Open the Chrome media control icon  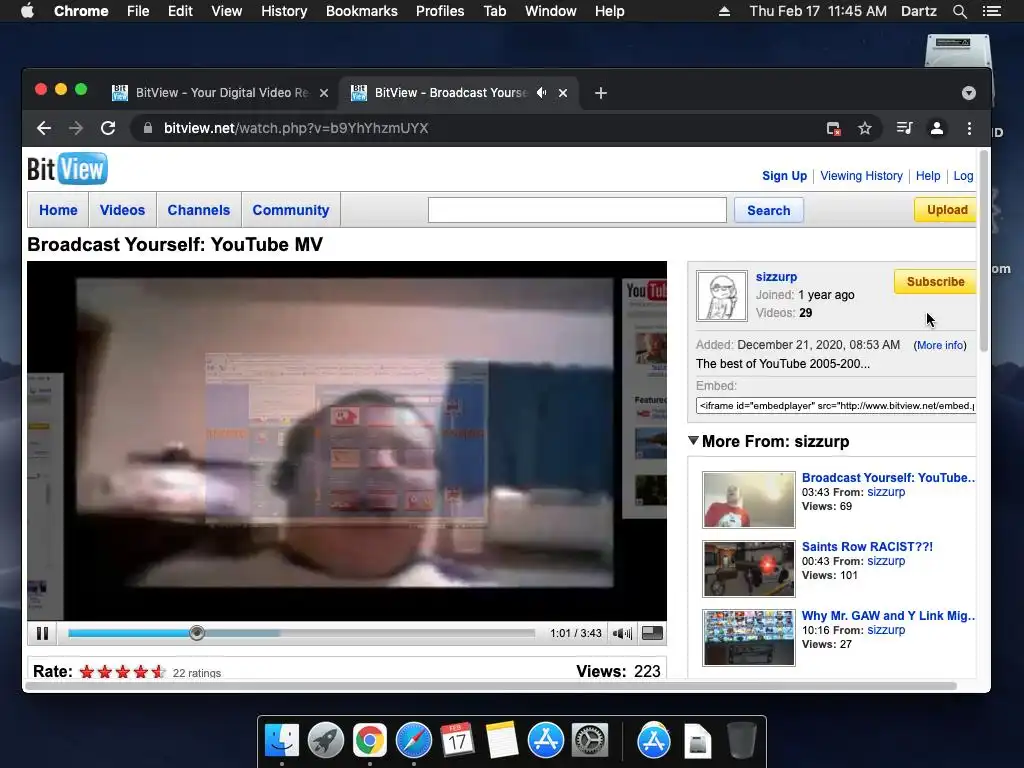point(904,128)
